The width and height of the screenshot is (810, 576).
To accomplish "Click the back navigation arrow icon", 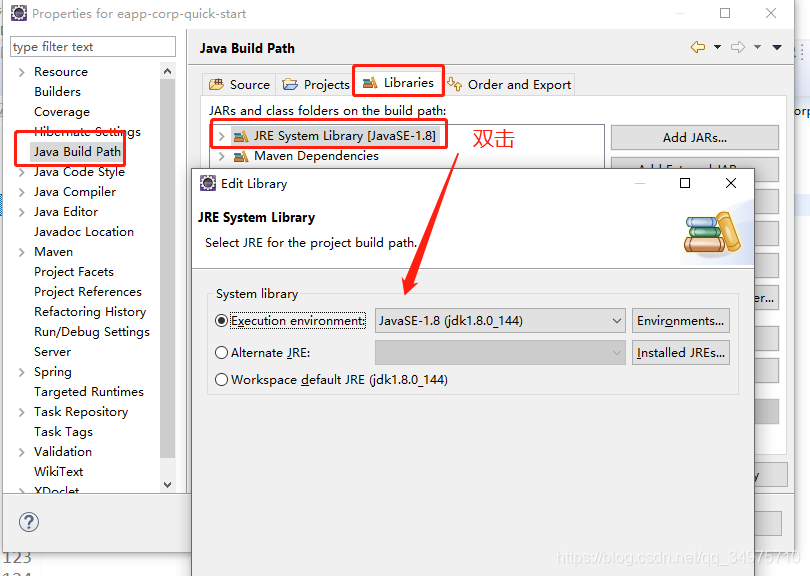I will (x=697, y=47).
